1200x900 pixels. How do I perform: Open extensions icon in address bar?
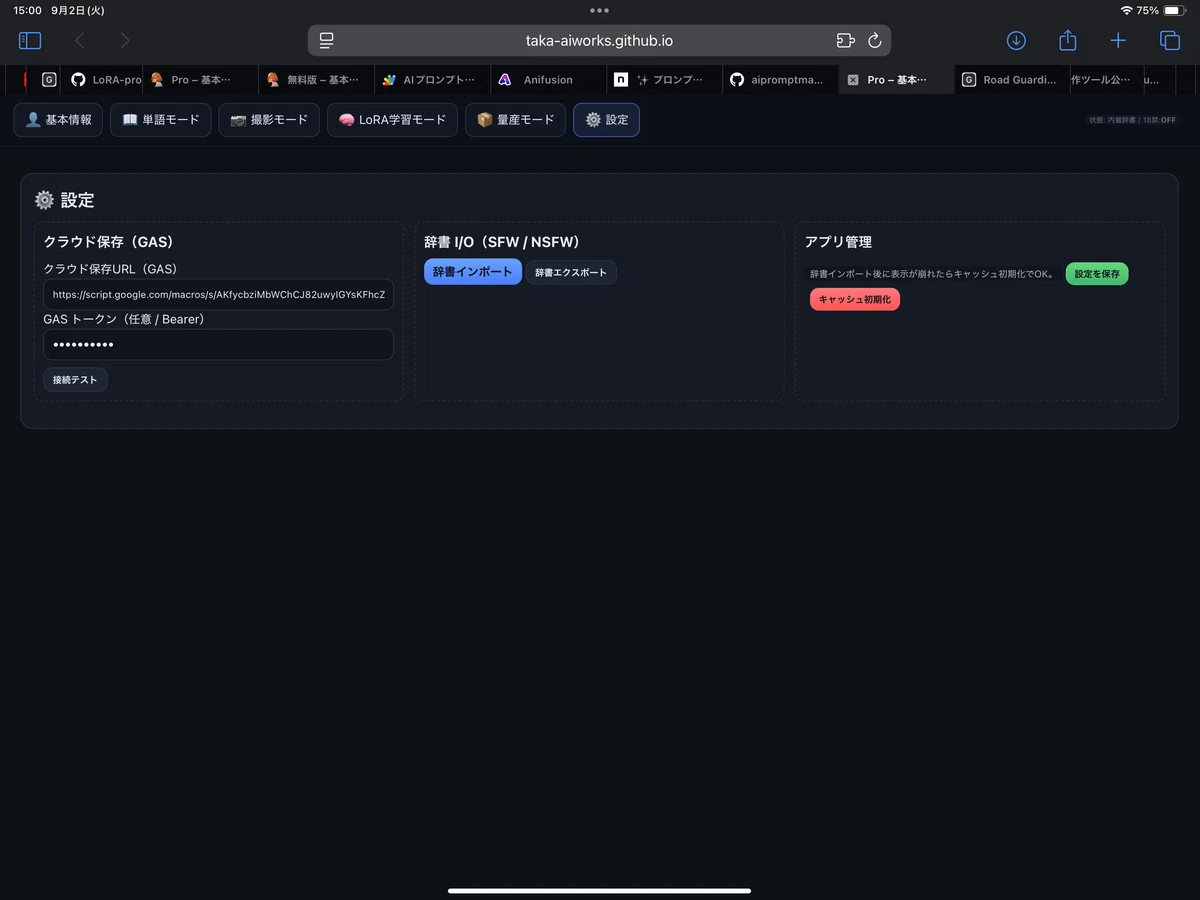coord(845,41)
